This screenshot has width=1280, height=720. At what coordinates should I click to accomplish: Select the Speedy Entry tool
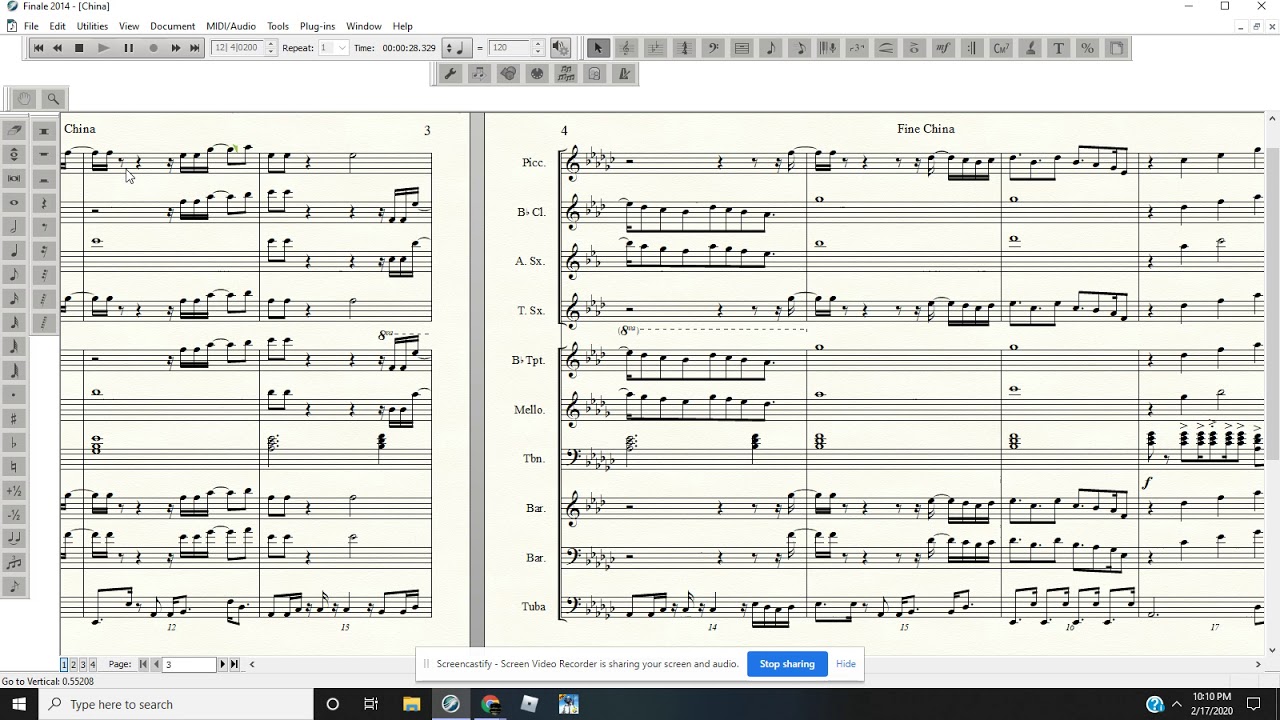[800, 47]
